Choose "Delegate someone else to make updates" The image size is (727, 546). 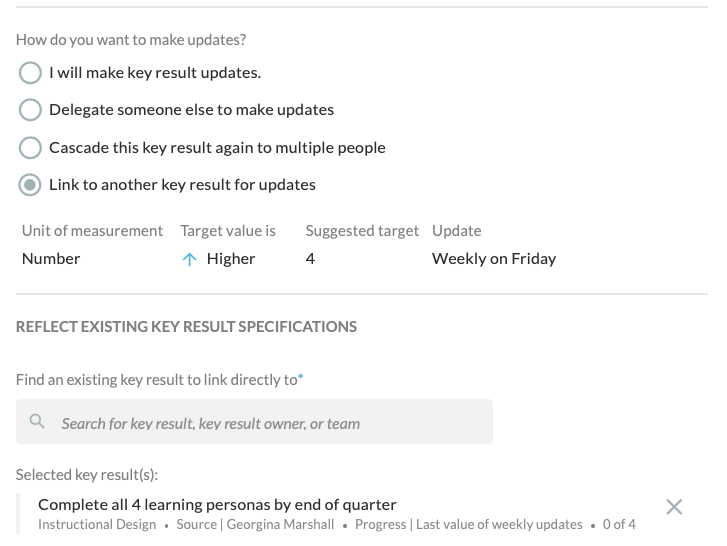pos(30,110)
